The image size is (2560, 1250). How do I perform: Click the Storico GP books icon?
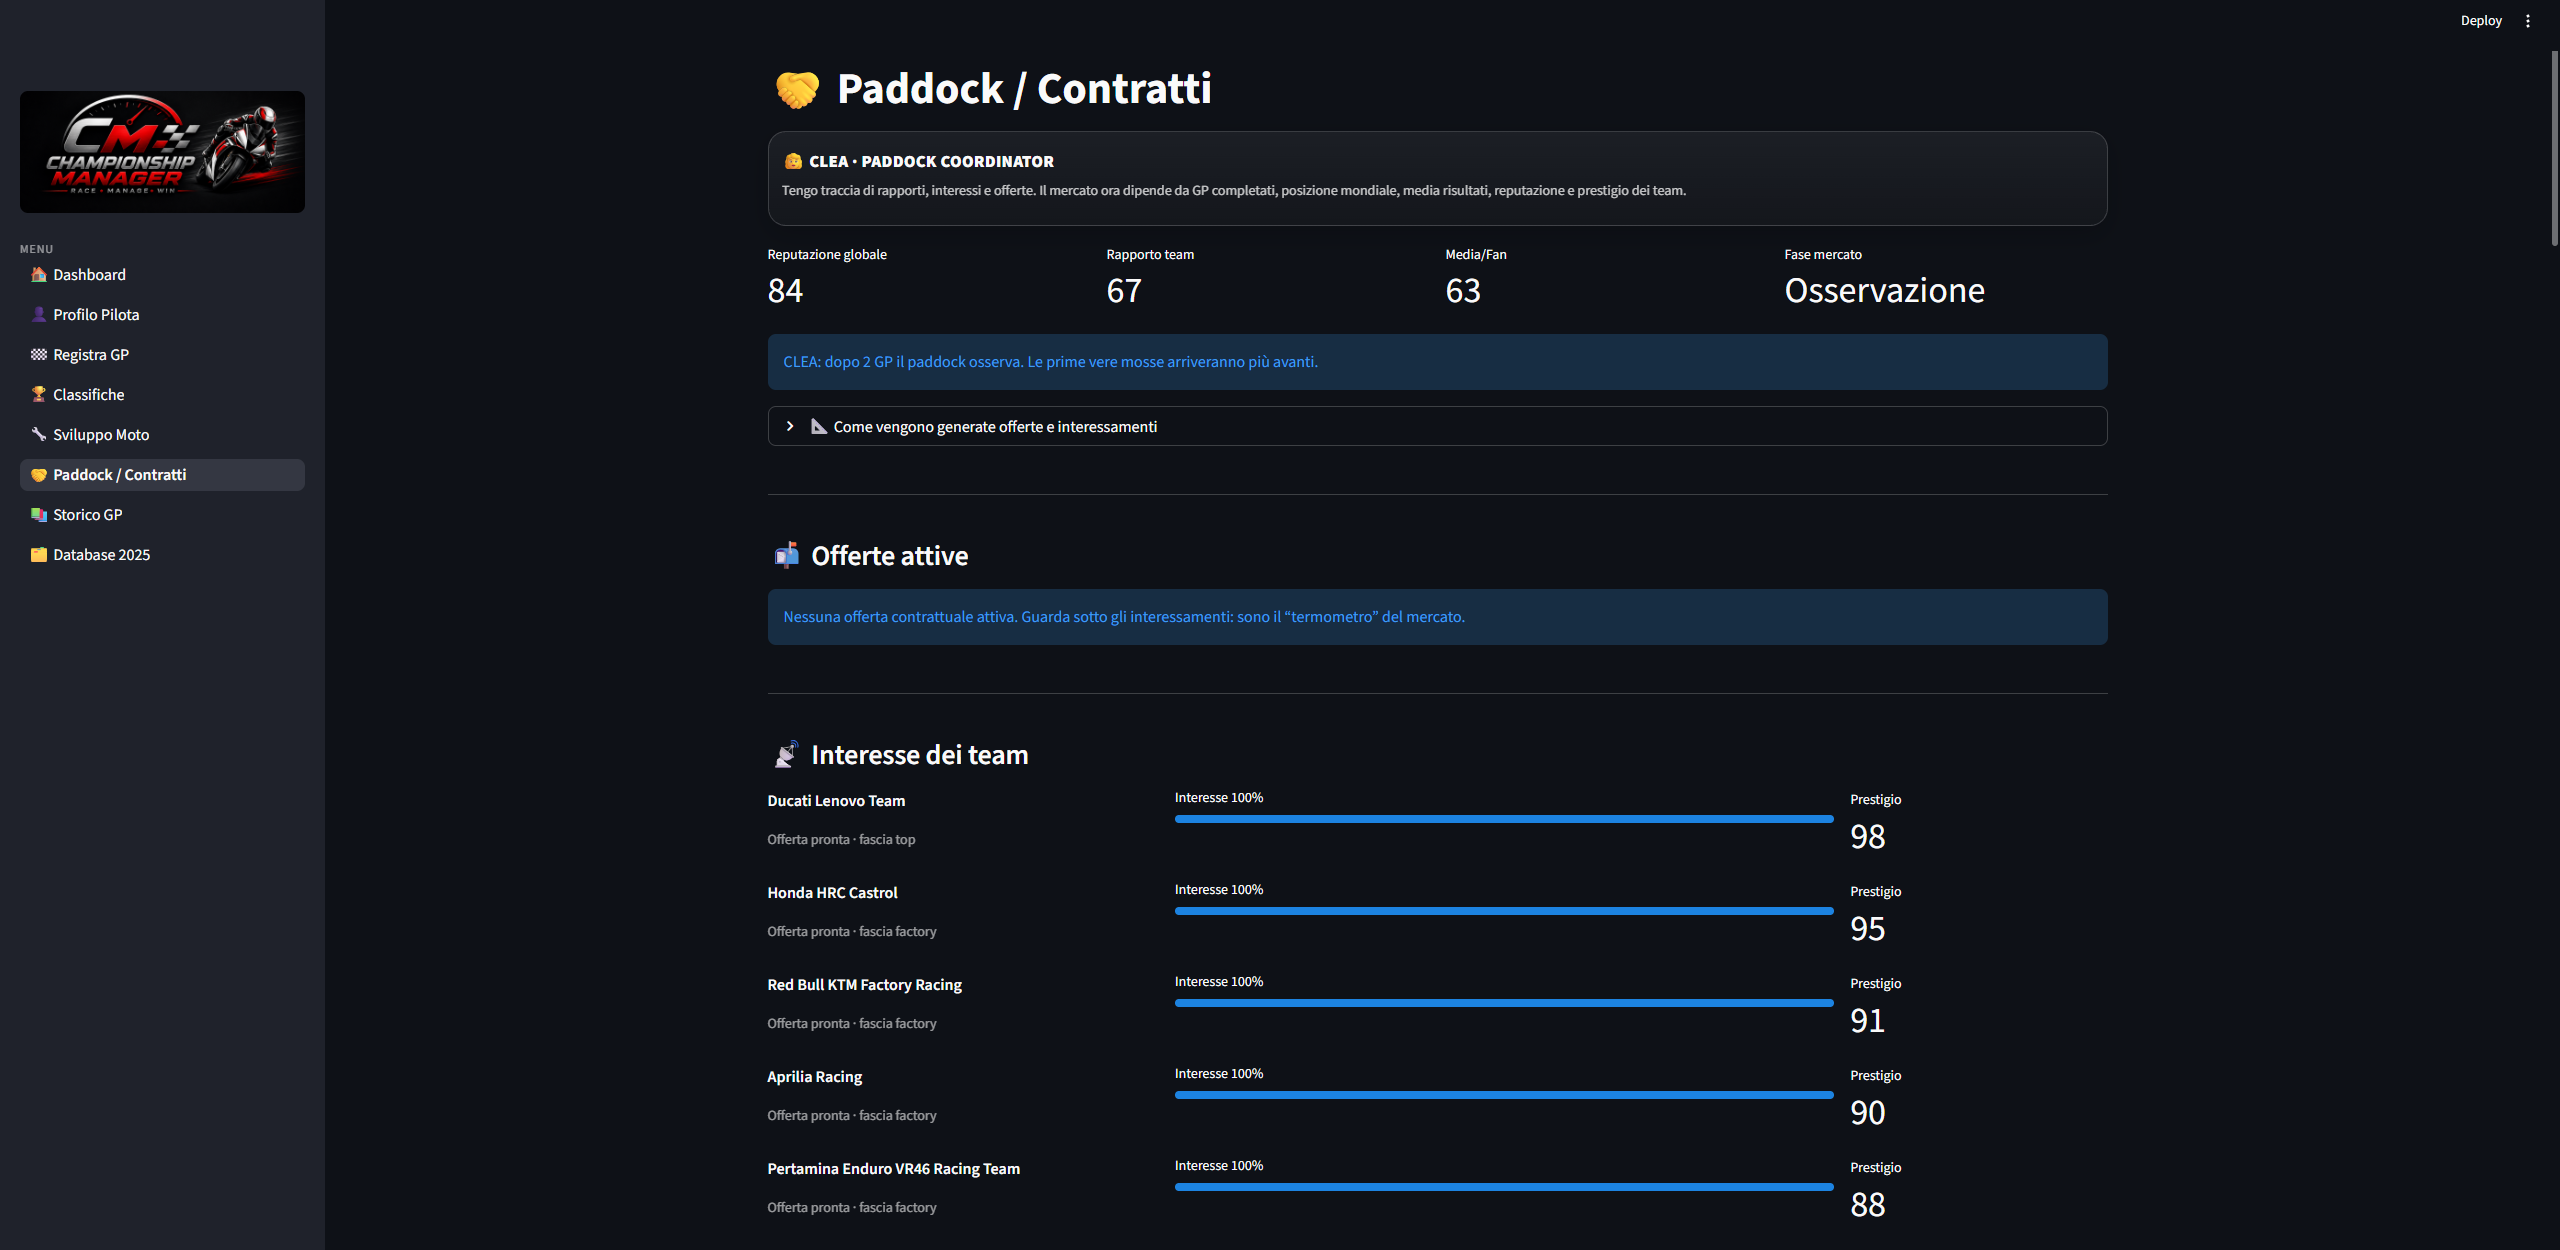coord(39,514)
